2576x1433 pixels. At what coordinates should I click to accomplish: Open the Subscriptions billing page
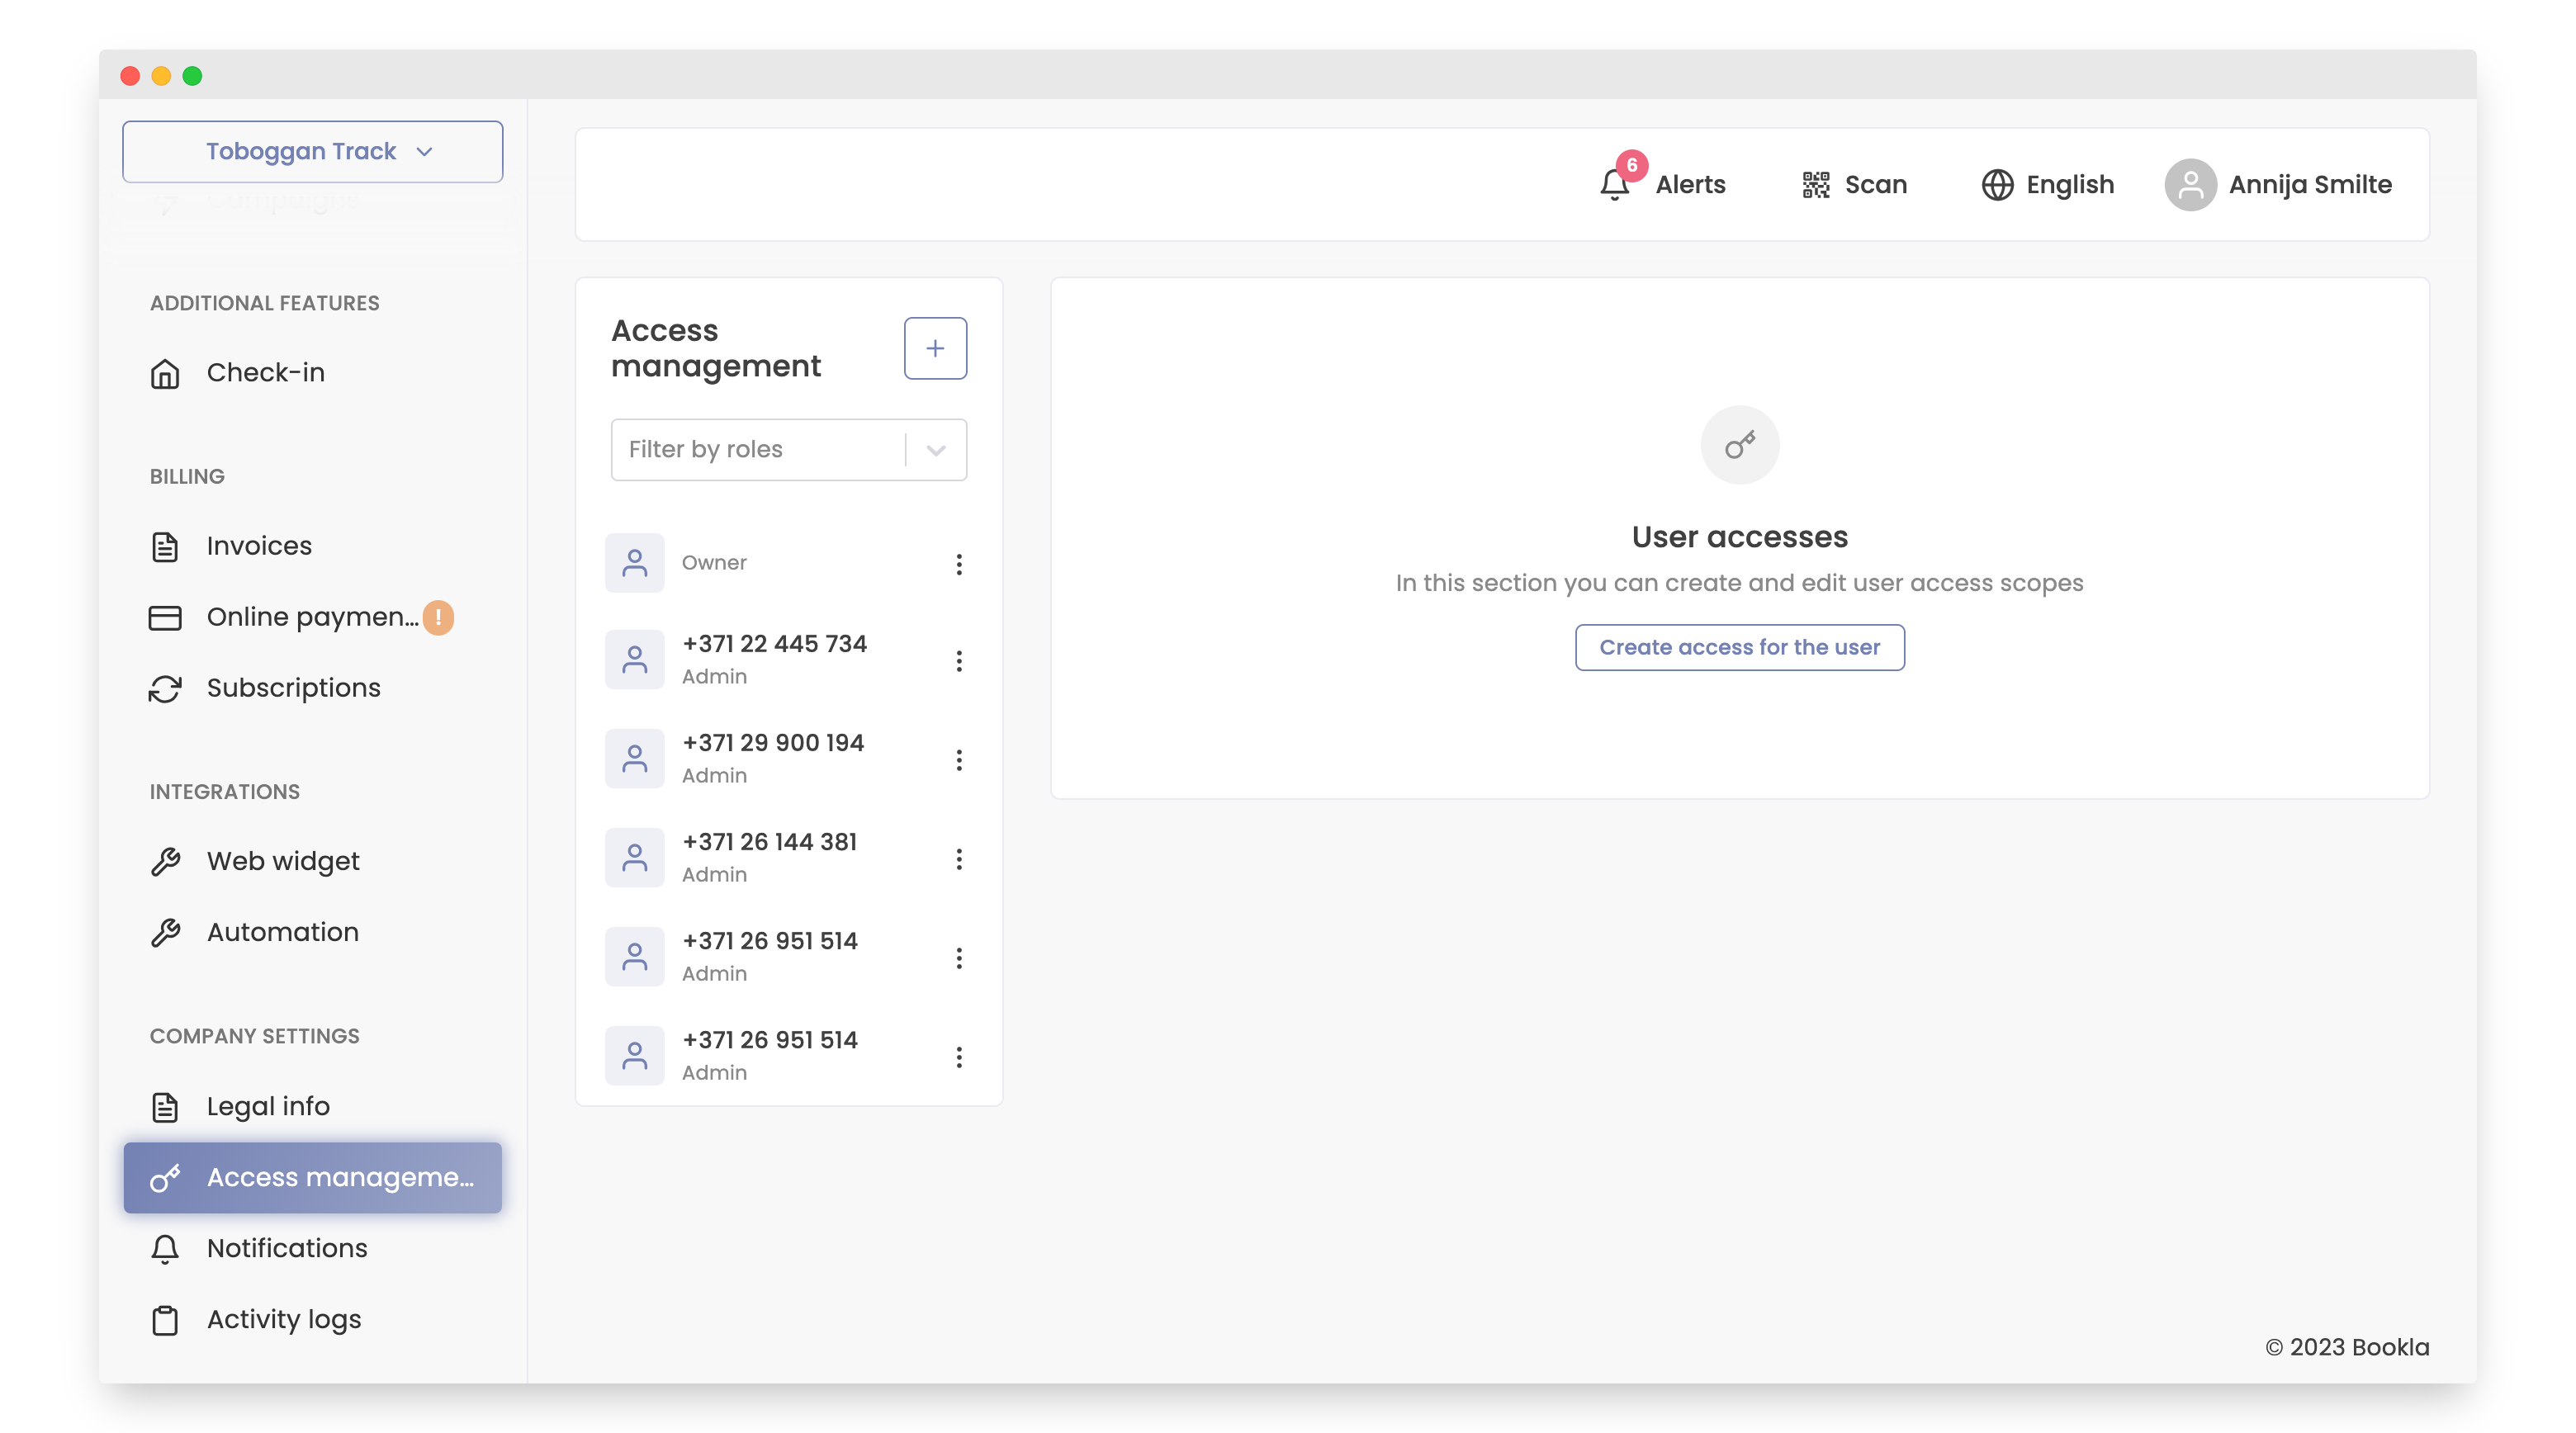293,688
